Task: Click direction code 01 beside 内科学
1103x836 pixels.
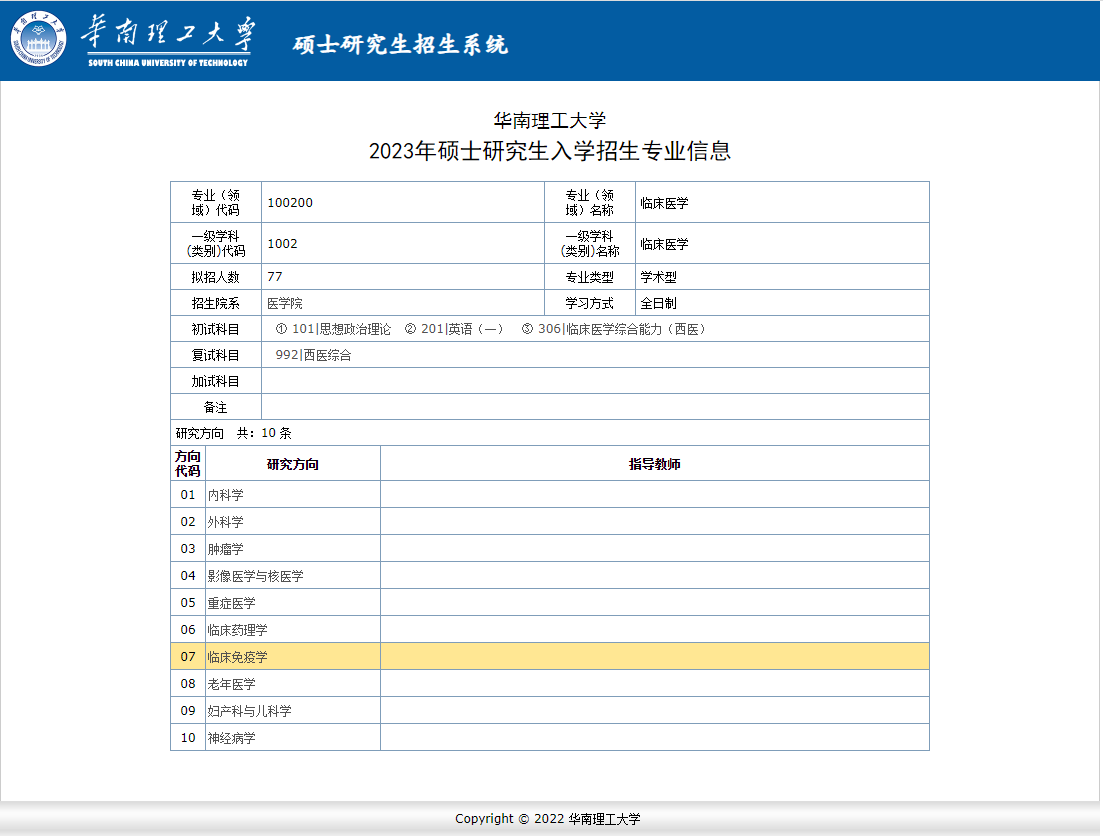Action: pyautogui.click(x=188, y=495)
